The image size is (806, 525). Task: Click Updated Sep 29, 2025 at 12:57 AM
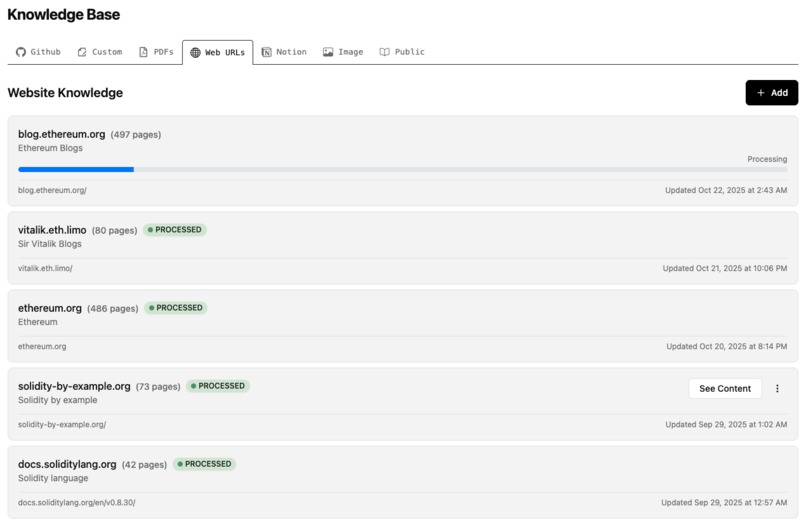click(x=724, y=503)
